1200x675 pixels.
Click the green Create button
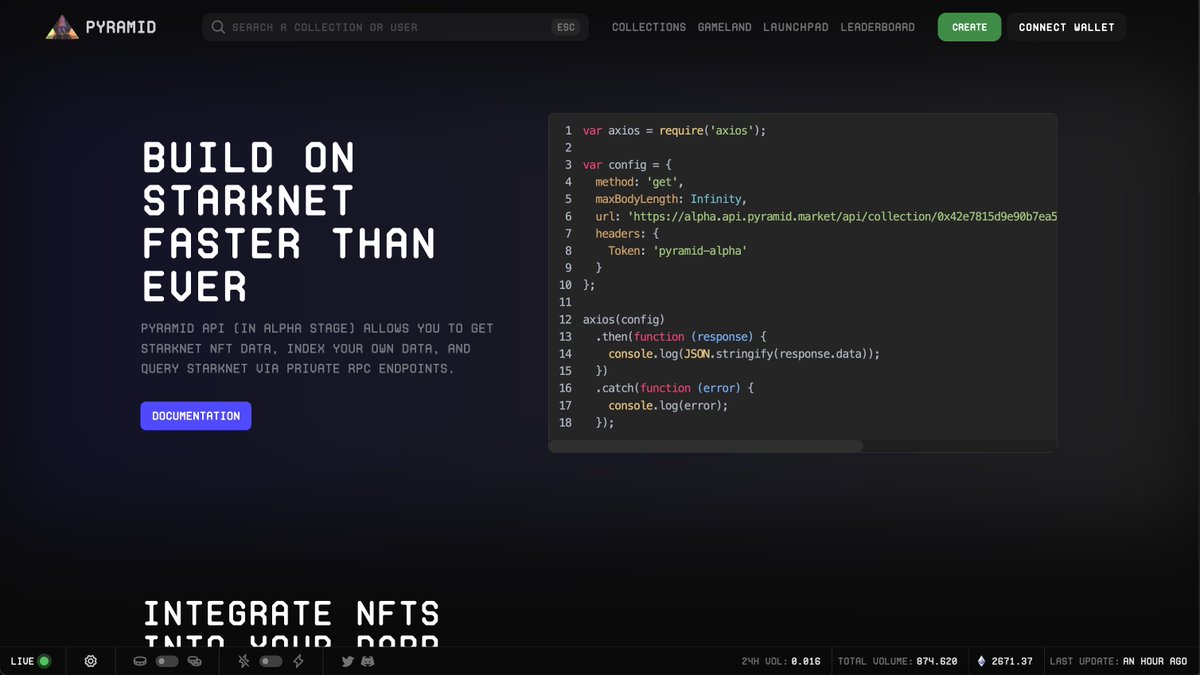970,27
